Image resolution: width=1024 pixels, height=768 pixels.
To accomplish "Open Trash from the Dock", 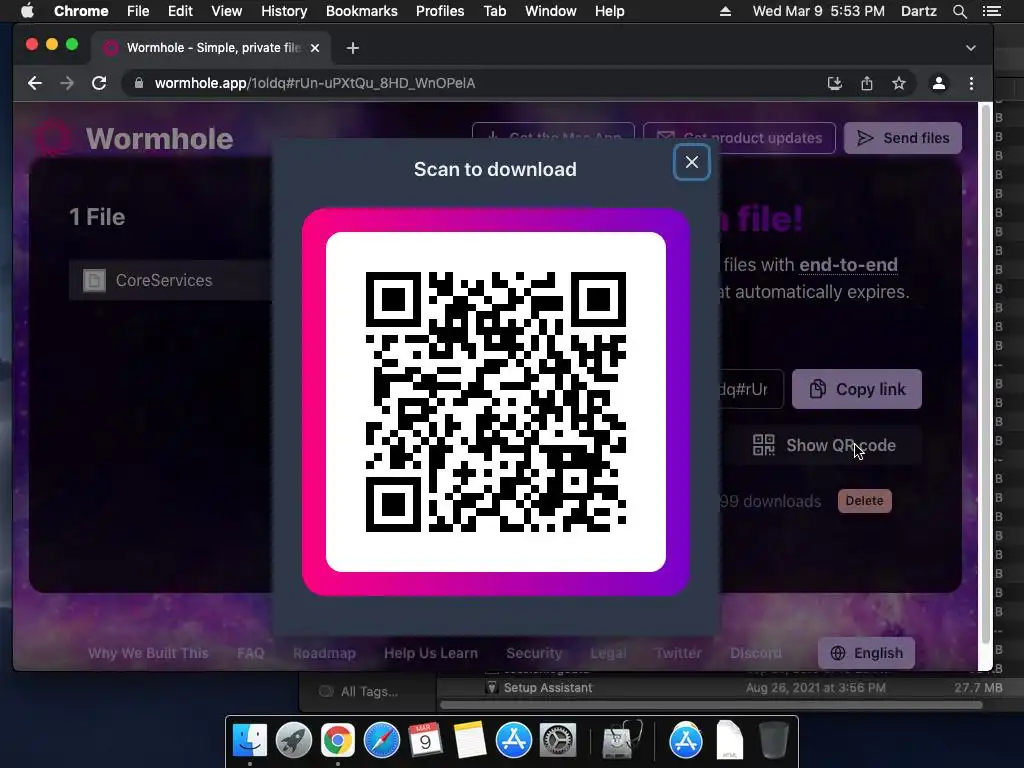I will click(x=774, y=741).
